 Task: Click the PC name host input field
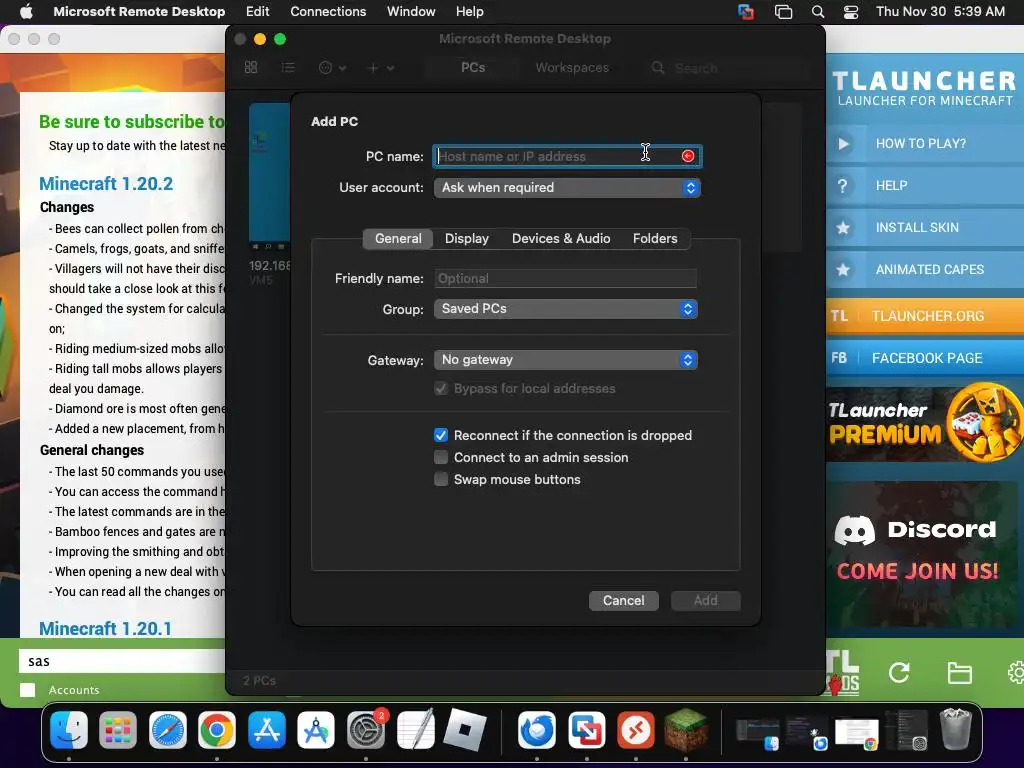[567, 157]
